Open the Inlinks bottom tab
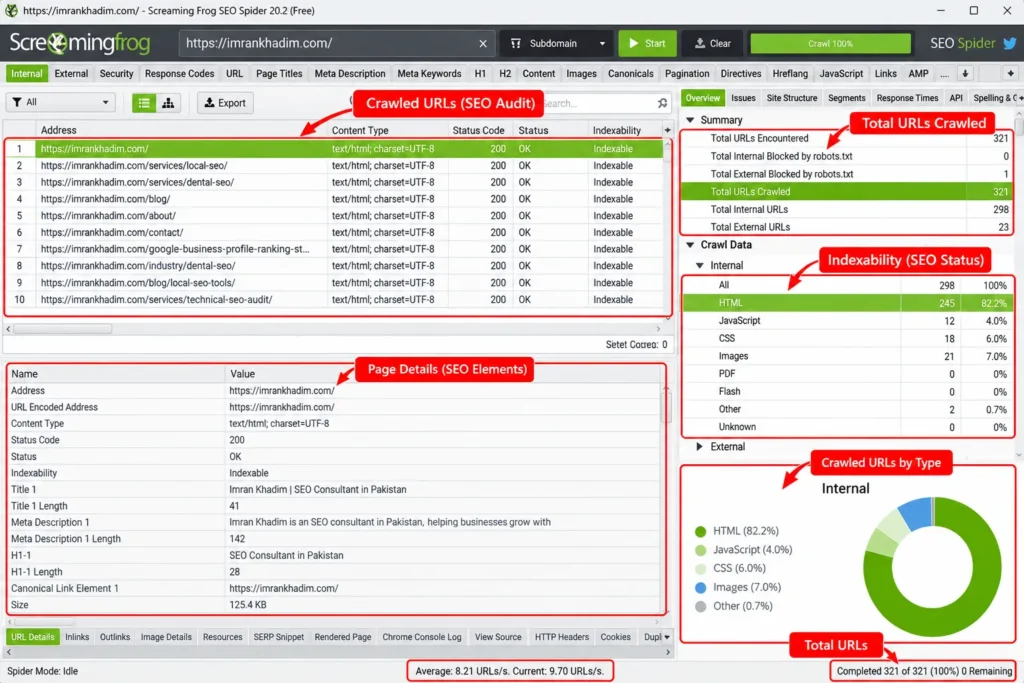The image size is (1024, 683). pyautogui.click(x=77, y=637)
